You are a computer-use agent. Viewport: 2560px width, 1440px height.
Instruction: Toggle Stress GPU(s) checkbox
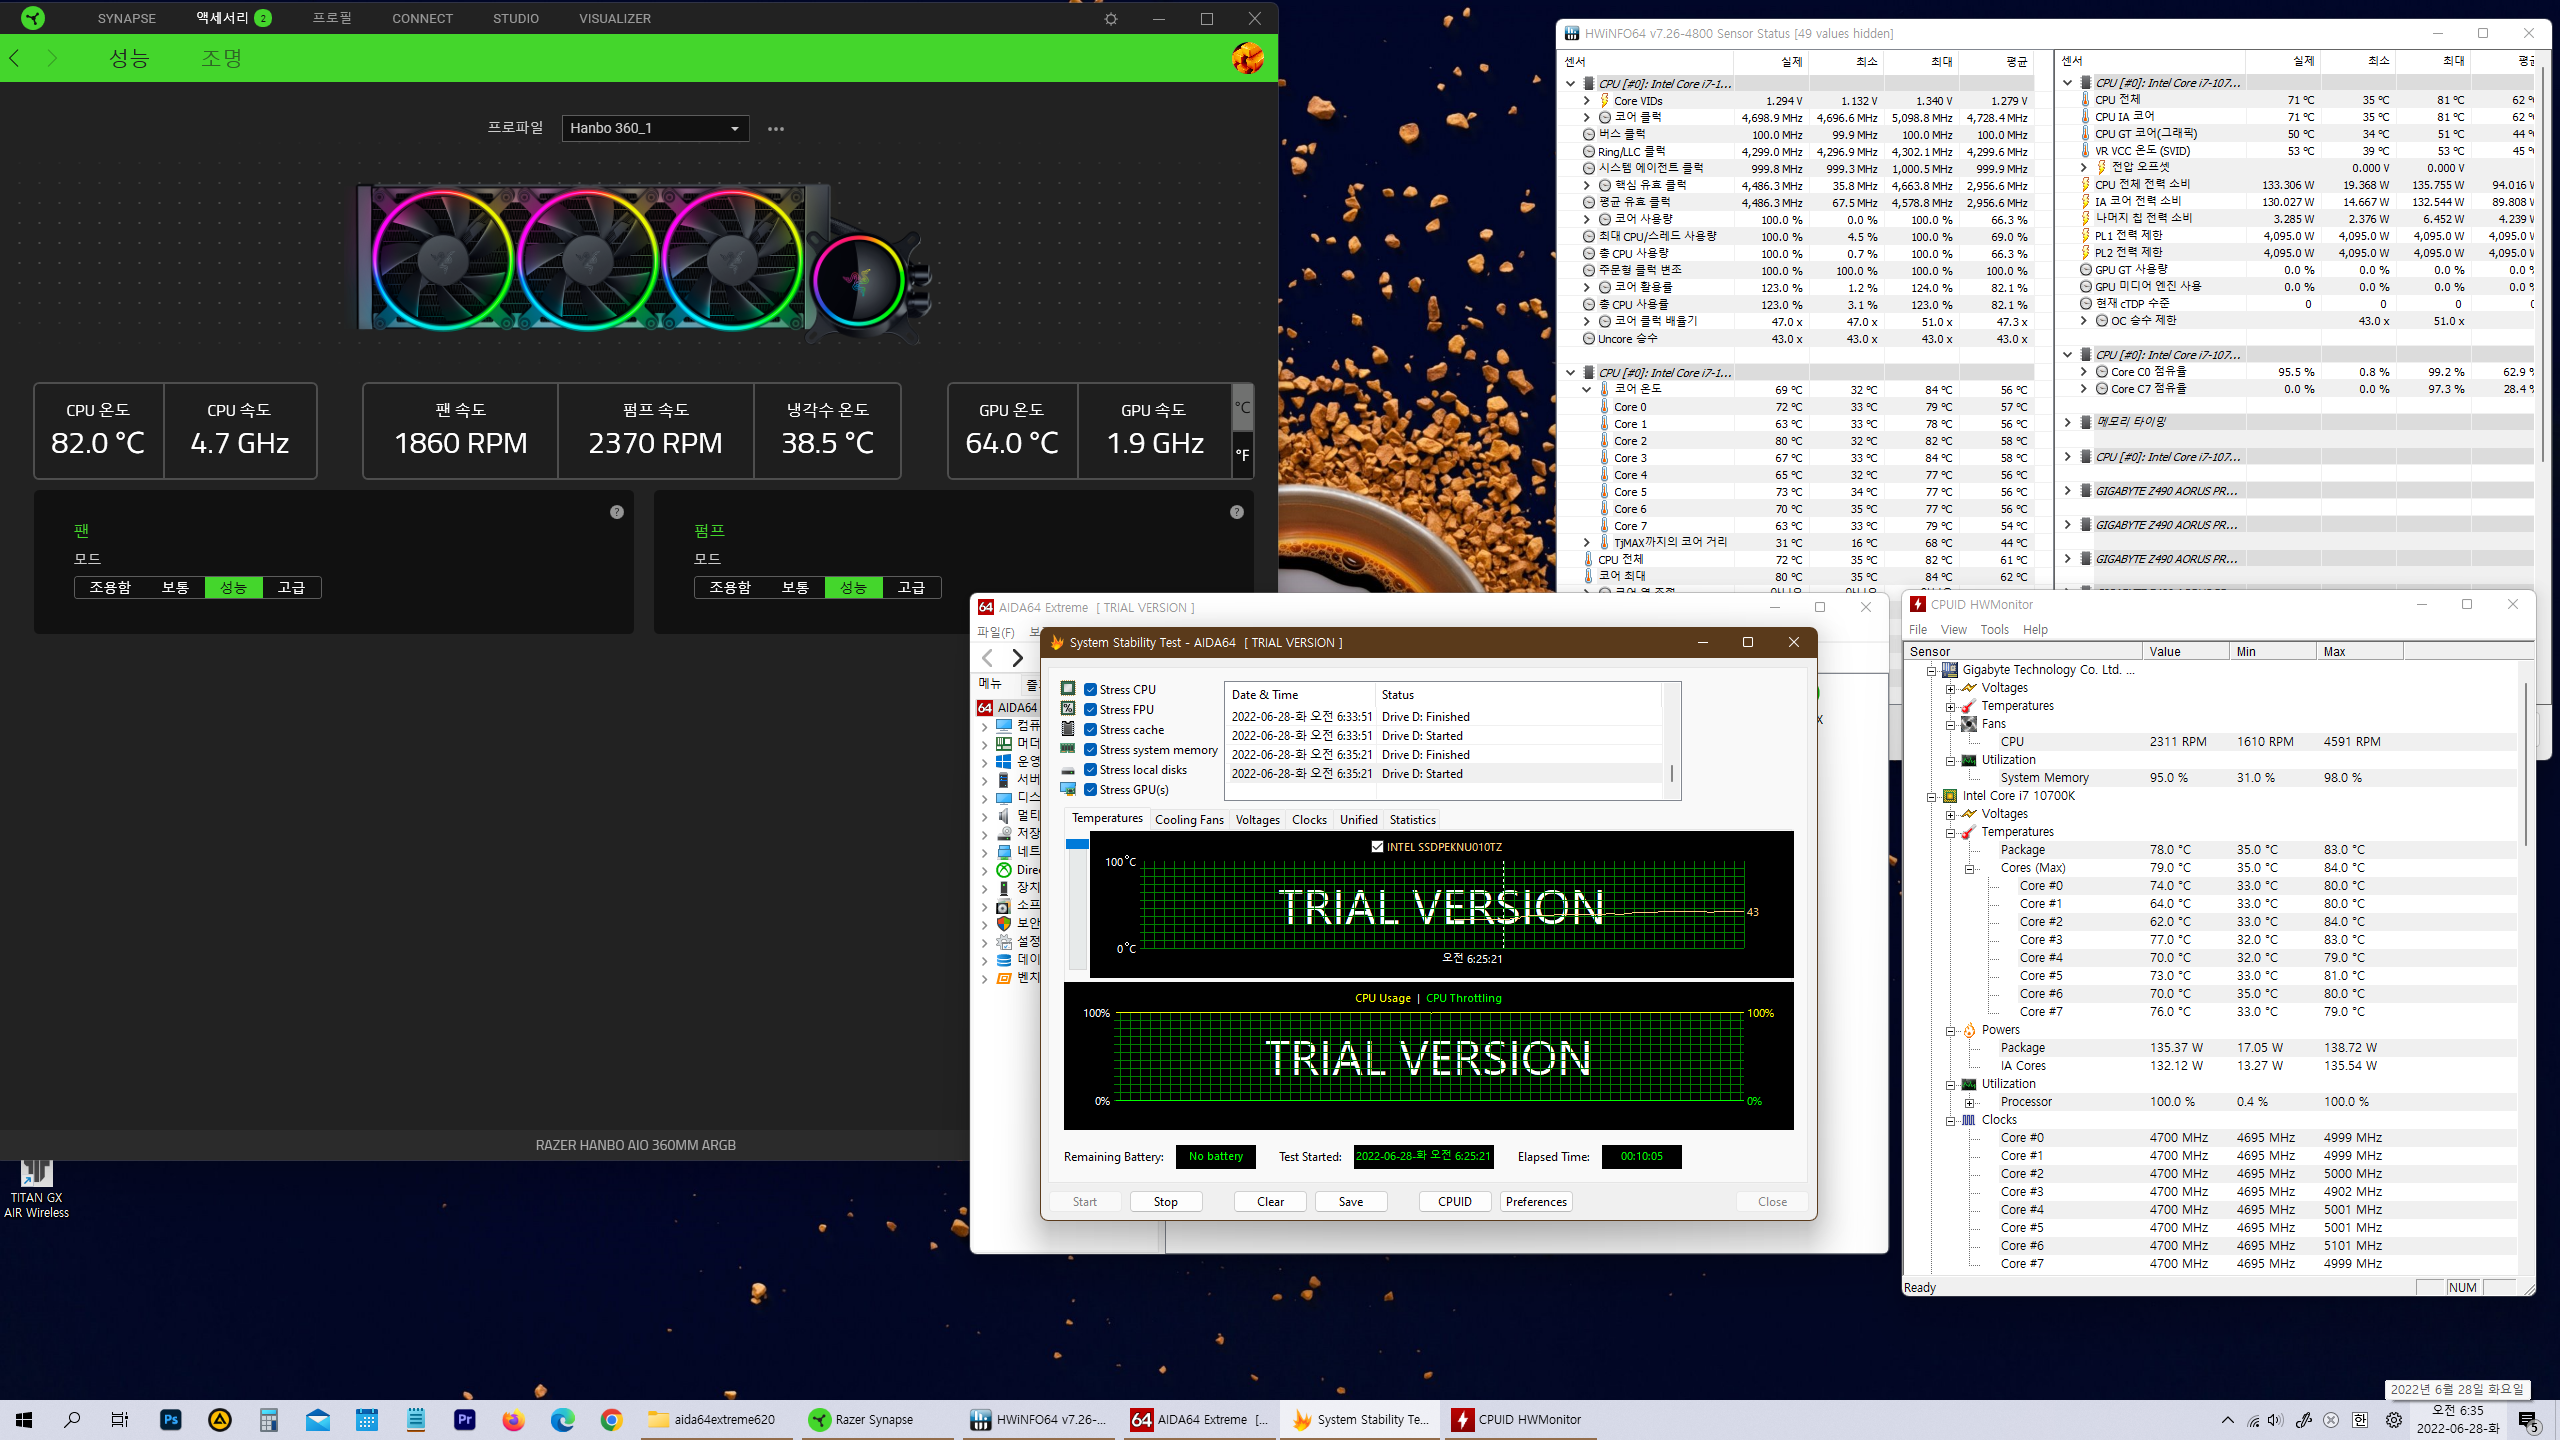pos(1091,790)
